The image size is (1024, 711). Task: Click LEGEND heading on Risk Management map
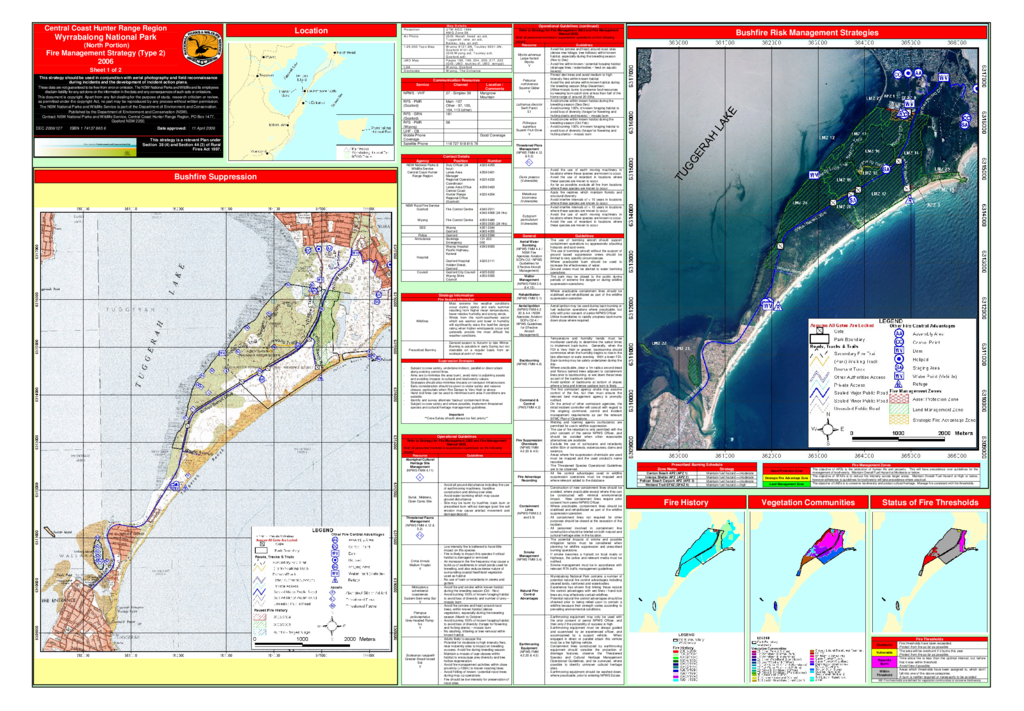(890, 321)
